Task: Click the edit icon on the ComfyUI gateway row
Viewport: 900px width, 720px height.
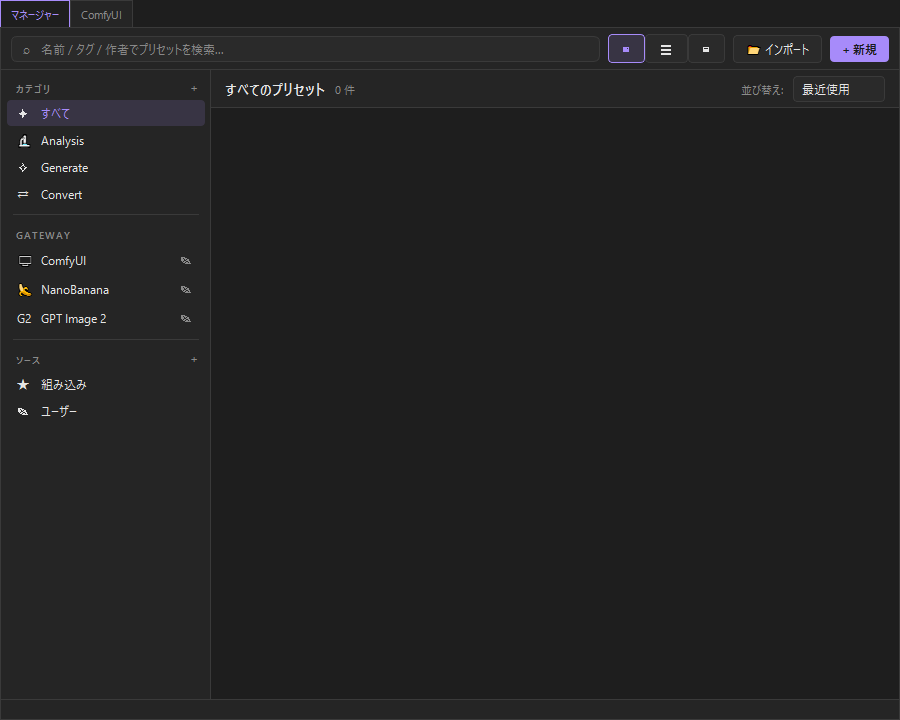Action: click(185, 261)
